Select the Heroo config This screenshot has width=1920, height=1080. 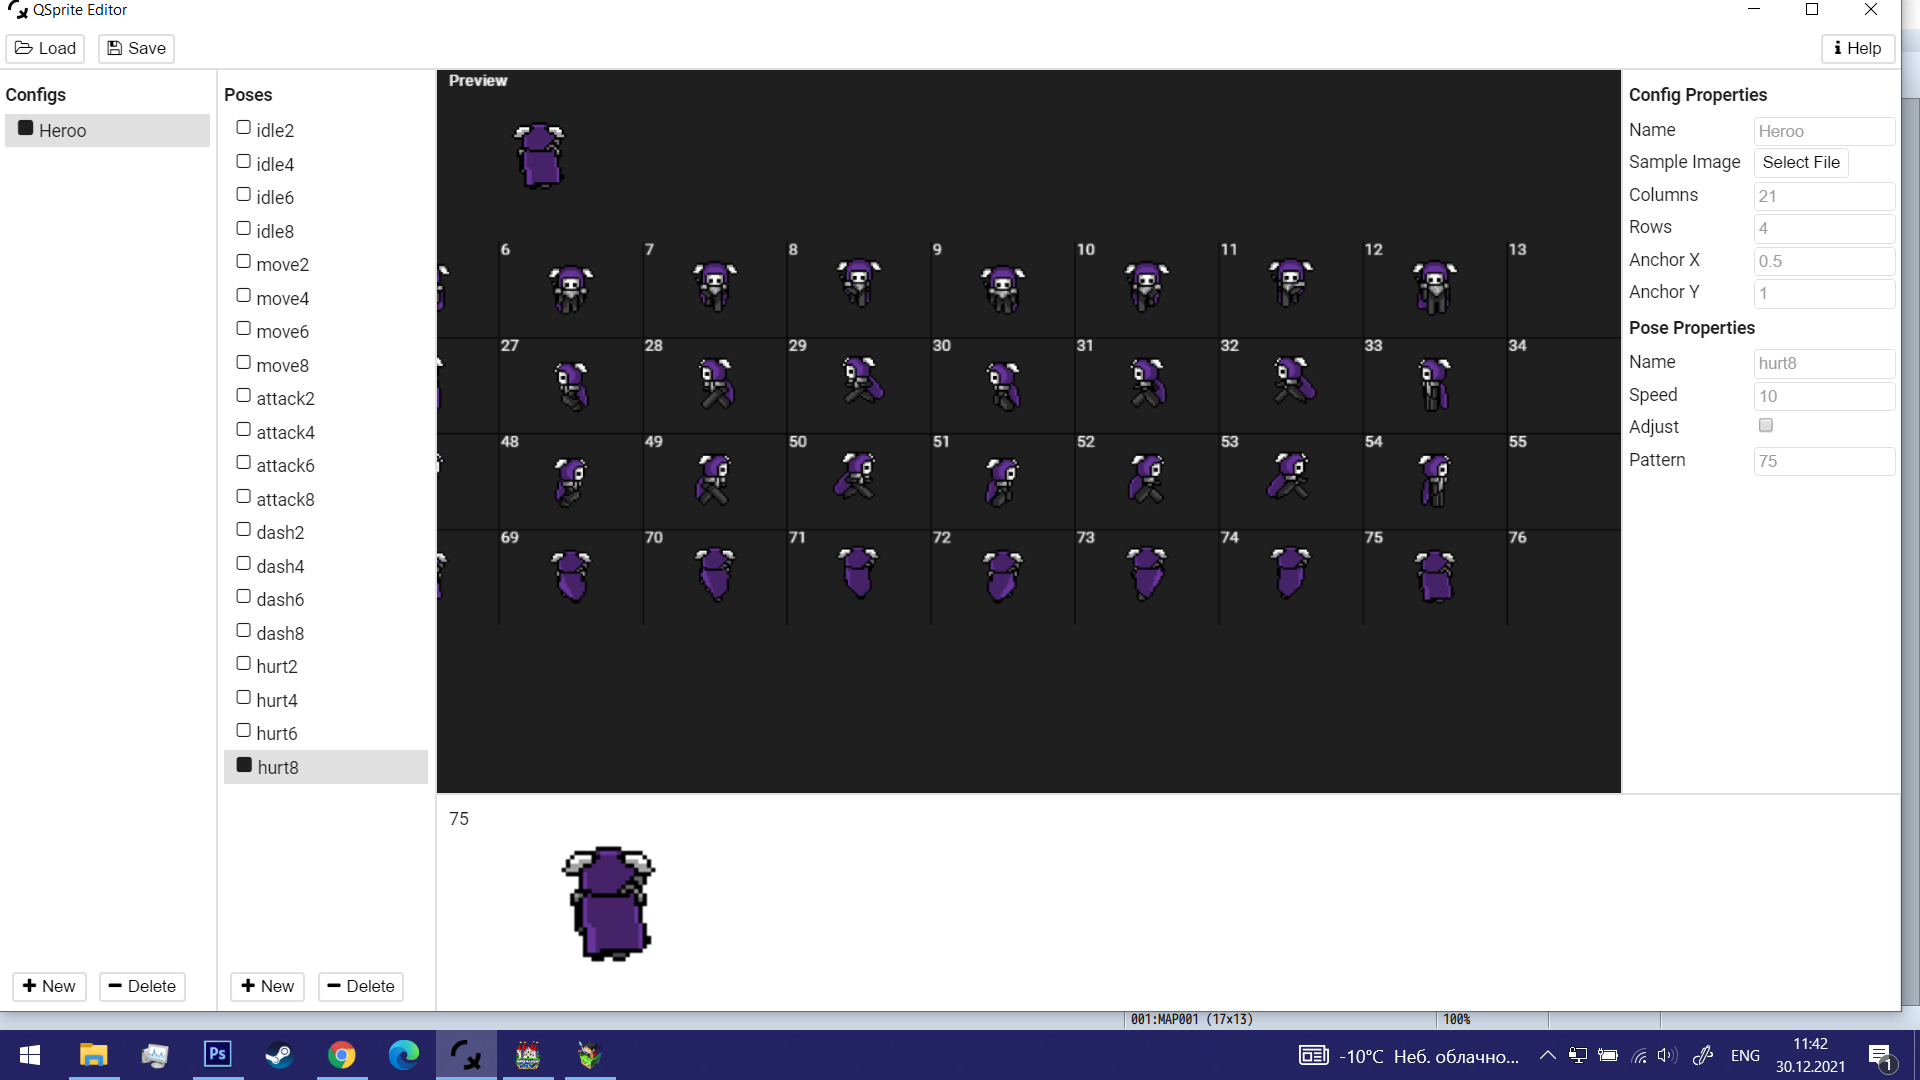coord(107,130)
